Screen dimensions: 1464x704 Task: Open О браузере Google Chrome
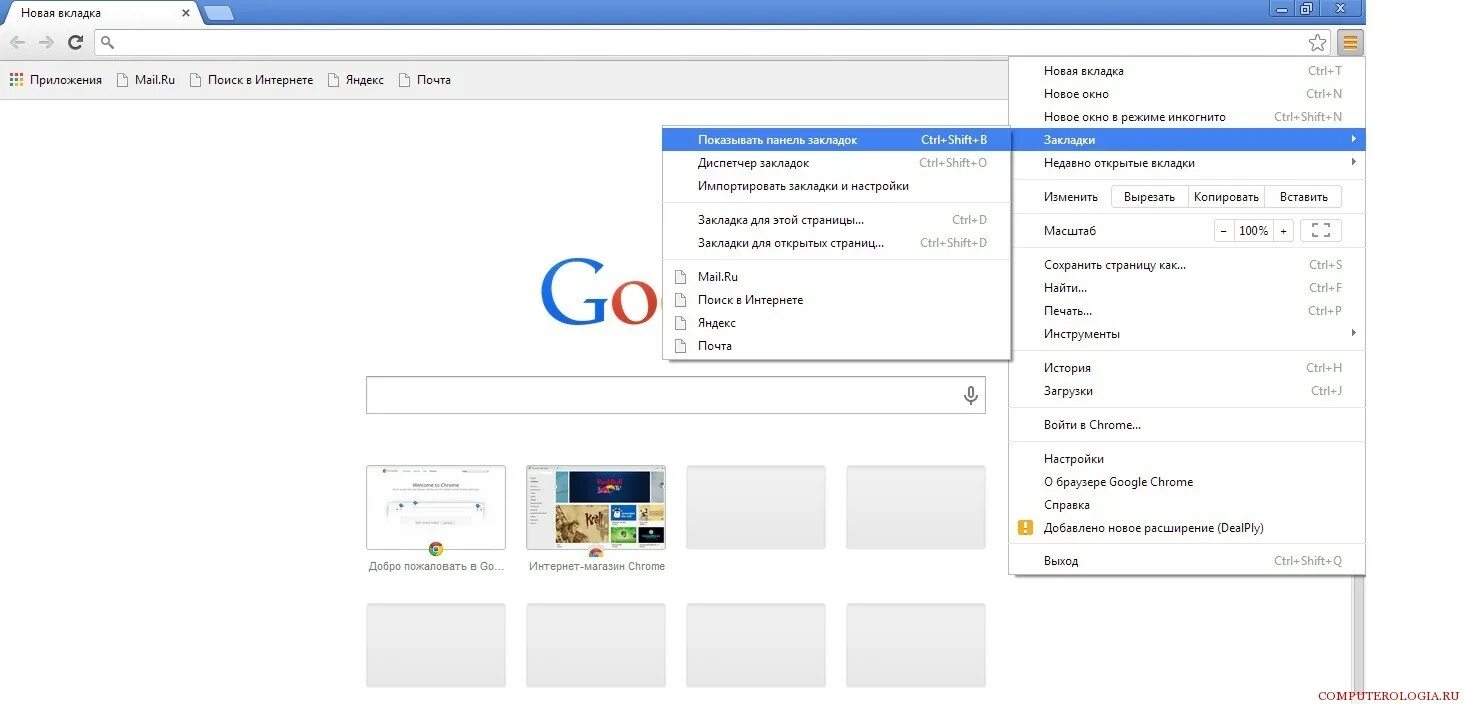click(1187, 482)
